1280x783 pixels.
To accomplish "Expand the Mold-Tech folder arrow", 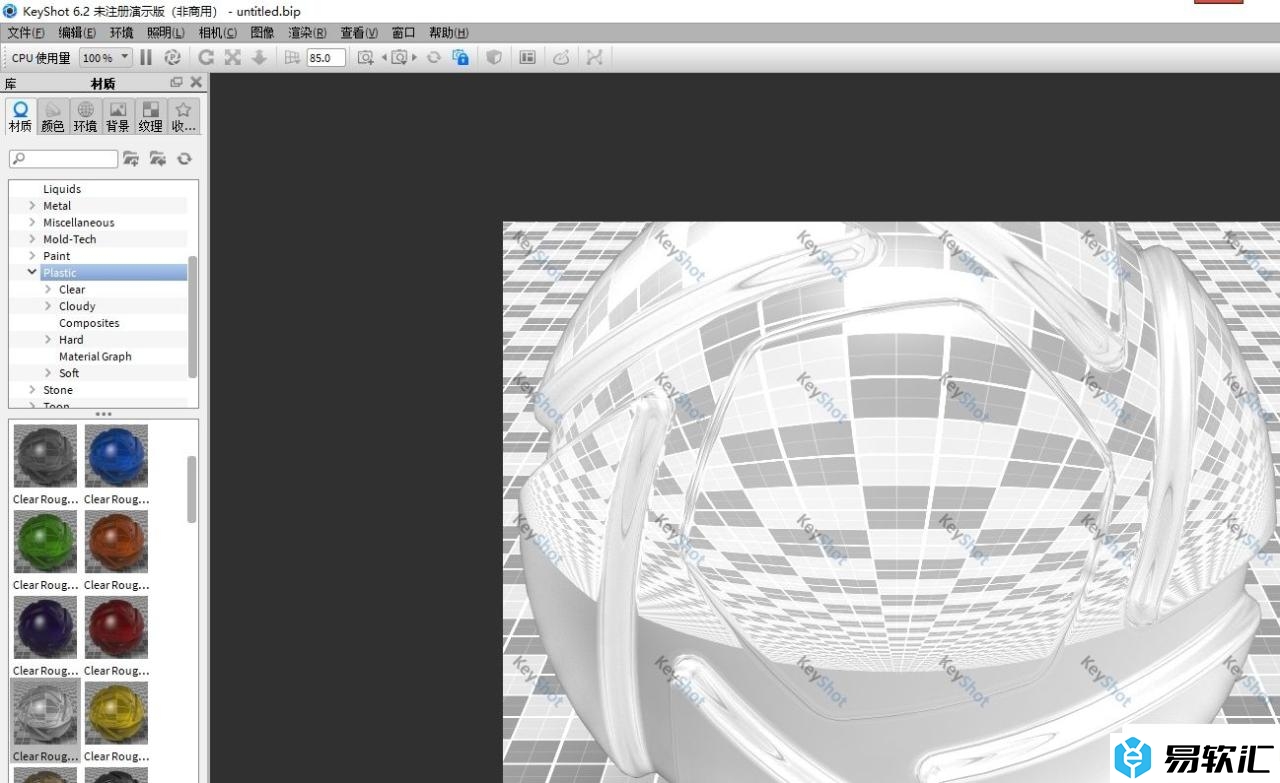I will click(32, 239).
